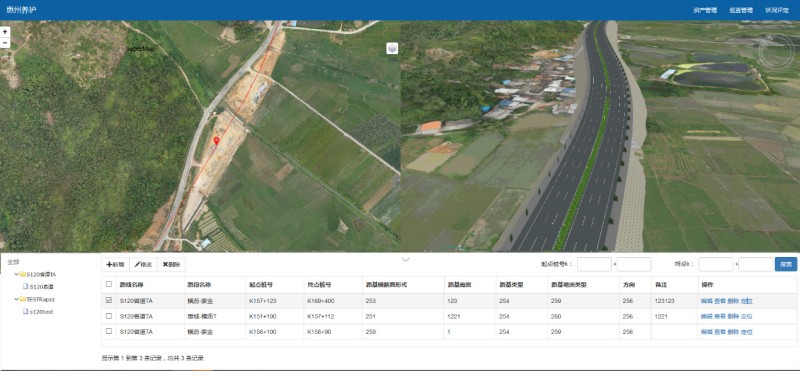The image size is (800, 371).
Task: Open the layer cube icon on map
Action: (392, 48)
